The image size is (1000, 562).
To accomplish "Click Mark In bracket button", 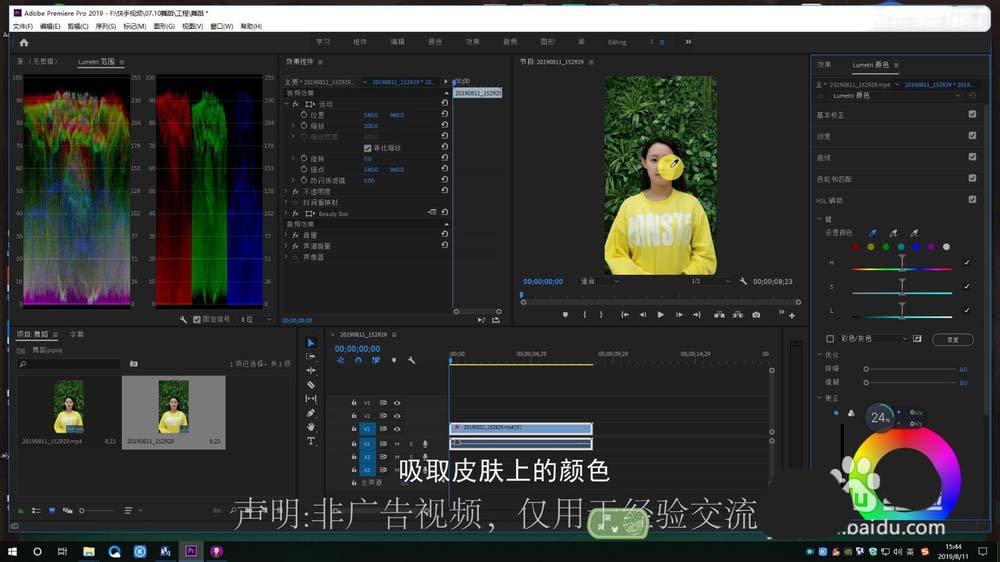I will (x=584, y=314).
